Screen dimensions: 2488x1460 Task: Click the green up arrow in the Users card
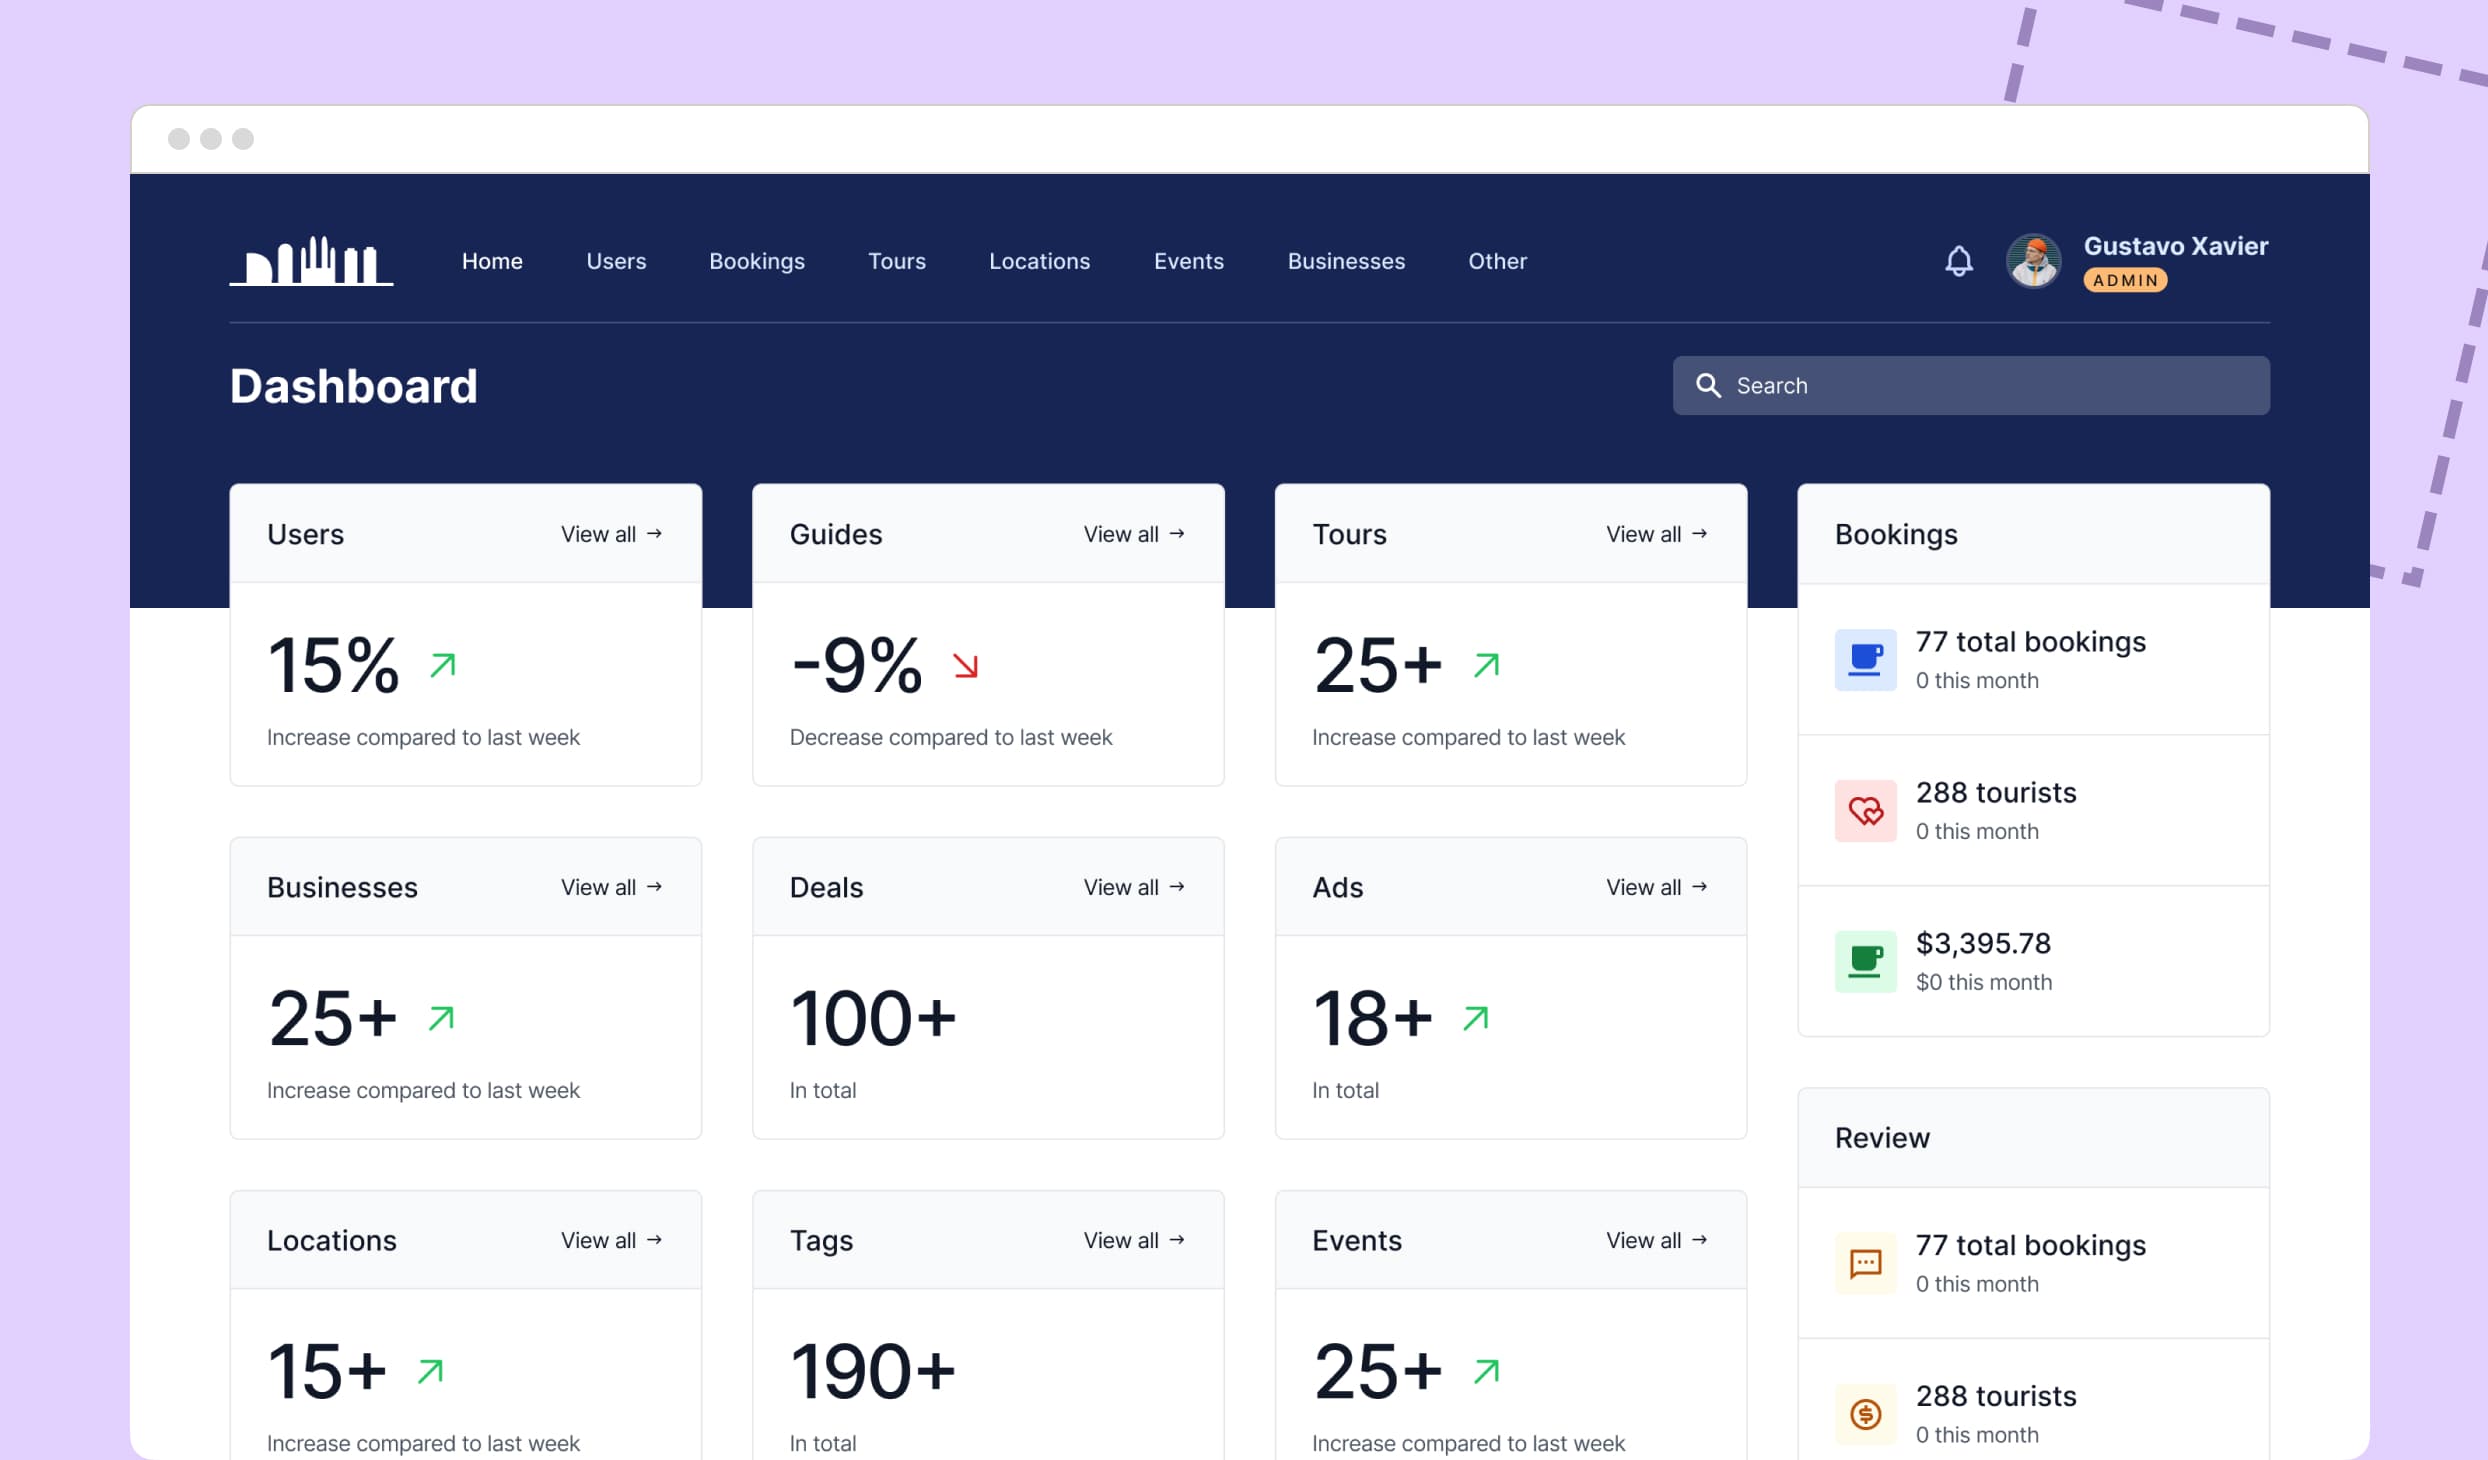tap(443, 665)
